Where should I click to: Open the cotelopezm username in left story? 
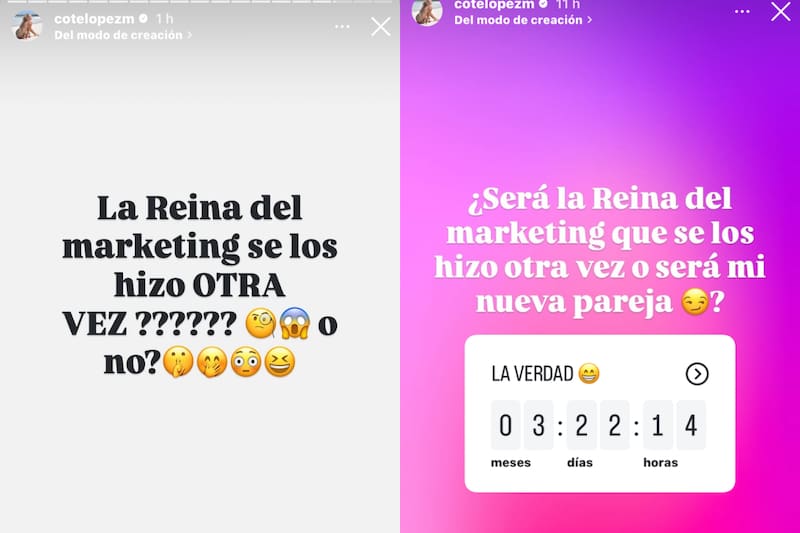[x=94, y=19]
